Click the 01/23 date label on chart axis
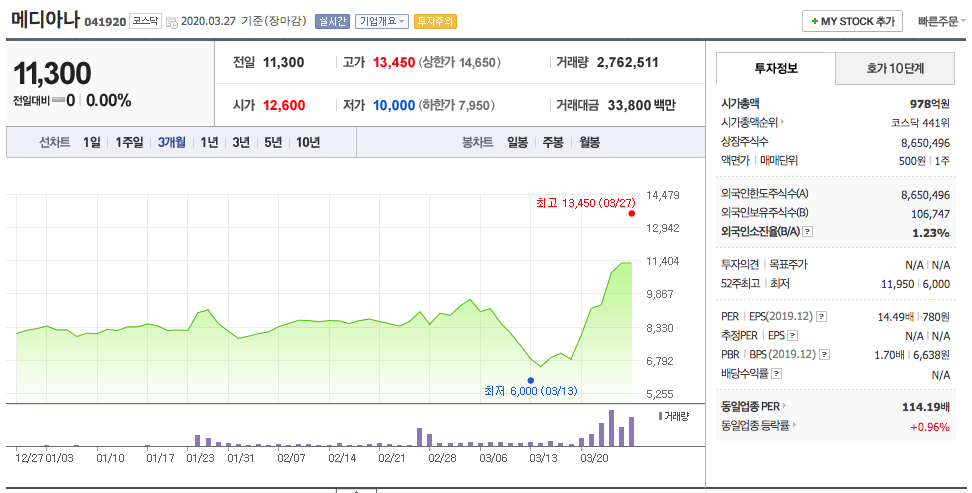Screen dimensions: 972x493 point(200,458)
